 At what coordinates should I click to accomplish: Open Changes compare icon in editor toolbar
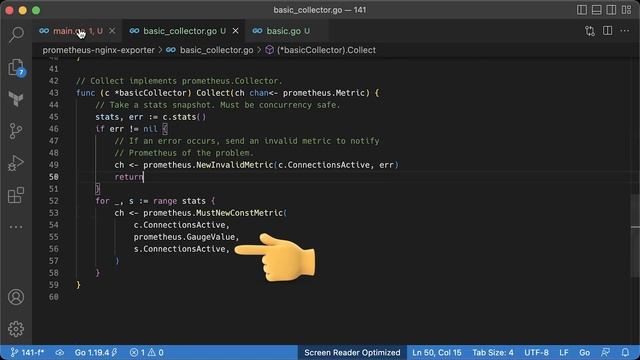tap(590, 31)
